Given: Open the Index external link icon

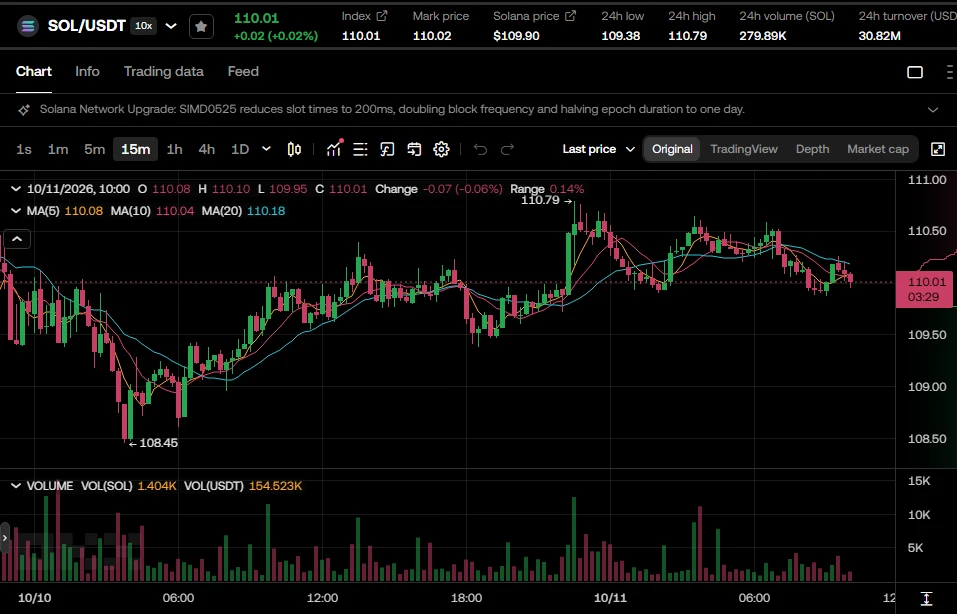Looking at the screenshot, I should [382, 16].
